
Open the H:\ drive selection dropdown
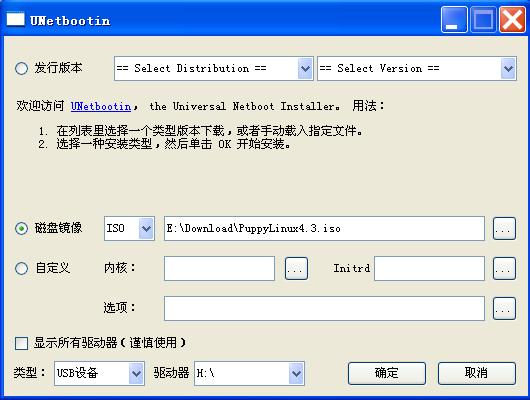(249, 373)
